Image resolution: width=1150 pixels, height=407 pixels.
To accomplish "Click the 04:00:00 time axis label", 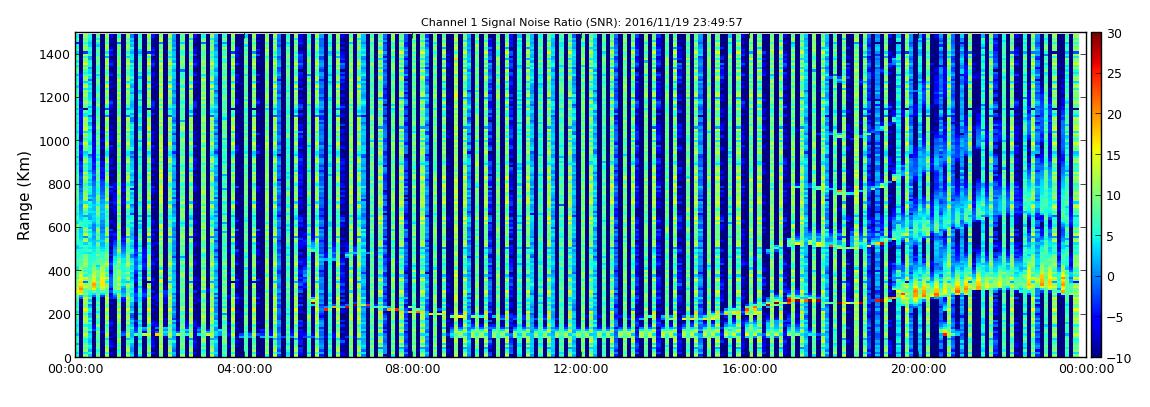I will 243,370.
